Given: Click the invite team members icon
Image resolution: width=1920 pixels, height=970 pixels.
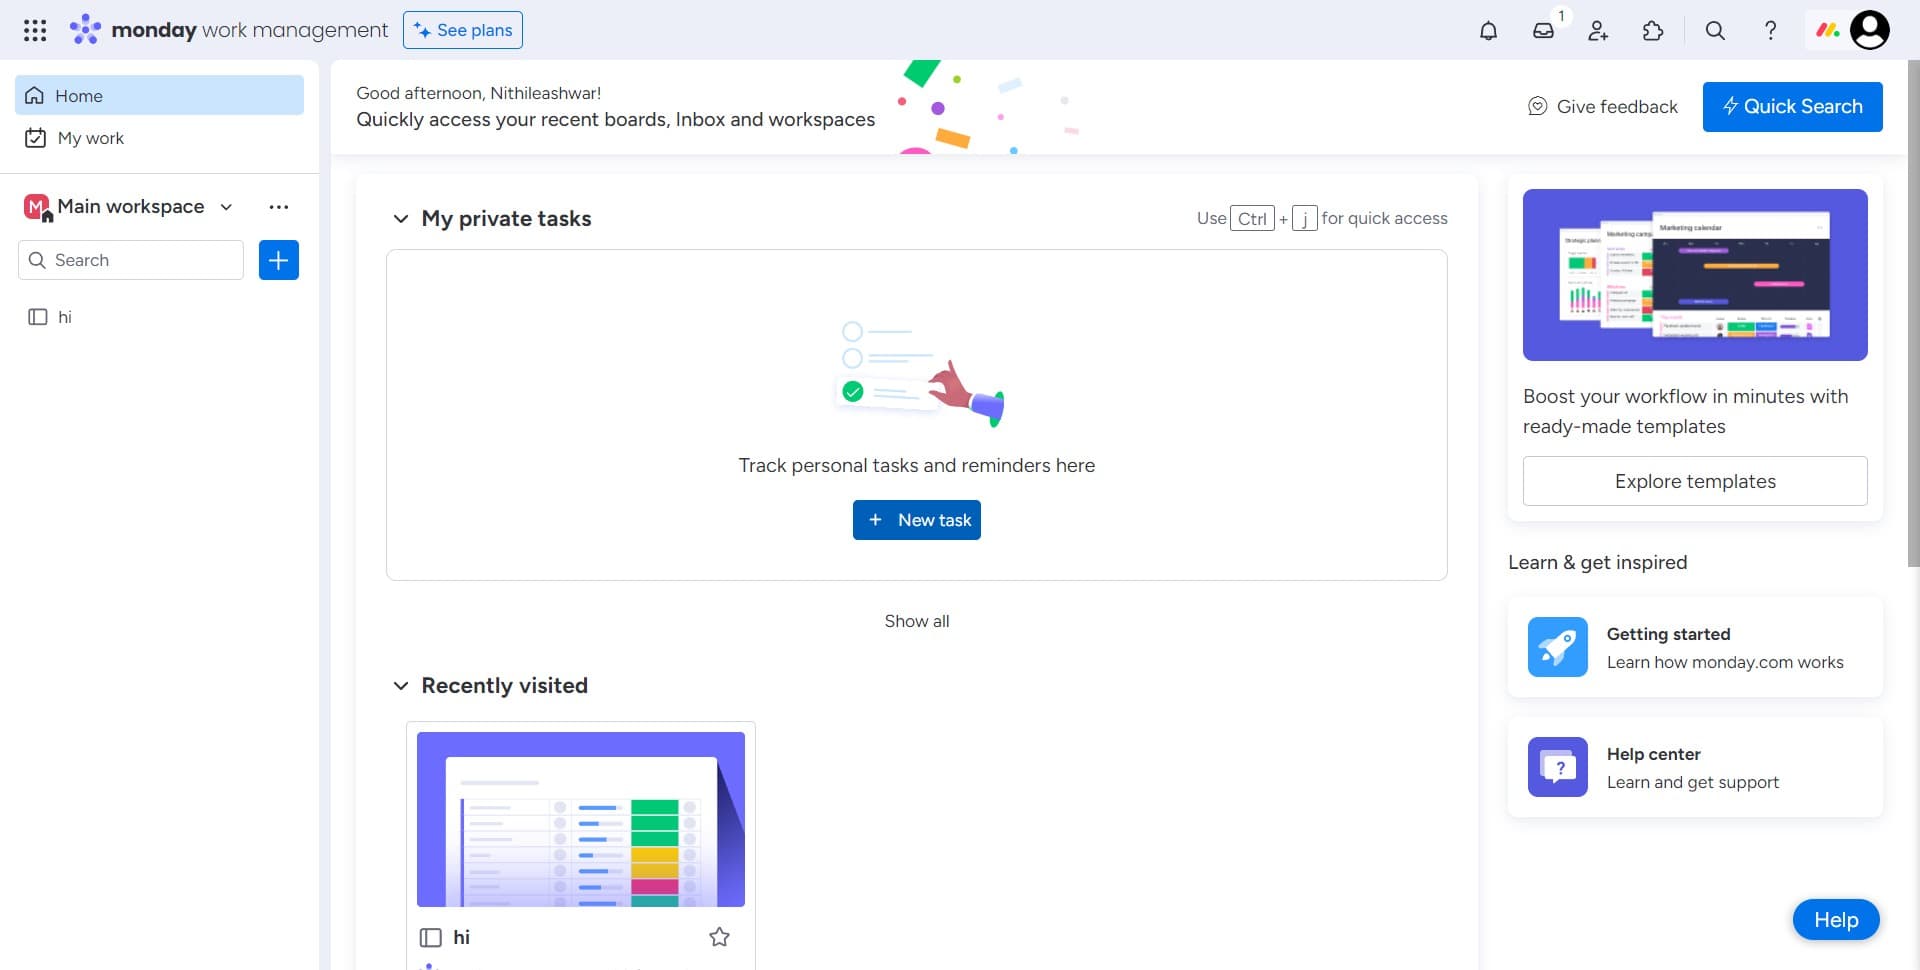Looking at the screenshot, I should tap(1597, 30).
